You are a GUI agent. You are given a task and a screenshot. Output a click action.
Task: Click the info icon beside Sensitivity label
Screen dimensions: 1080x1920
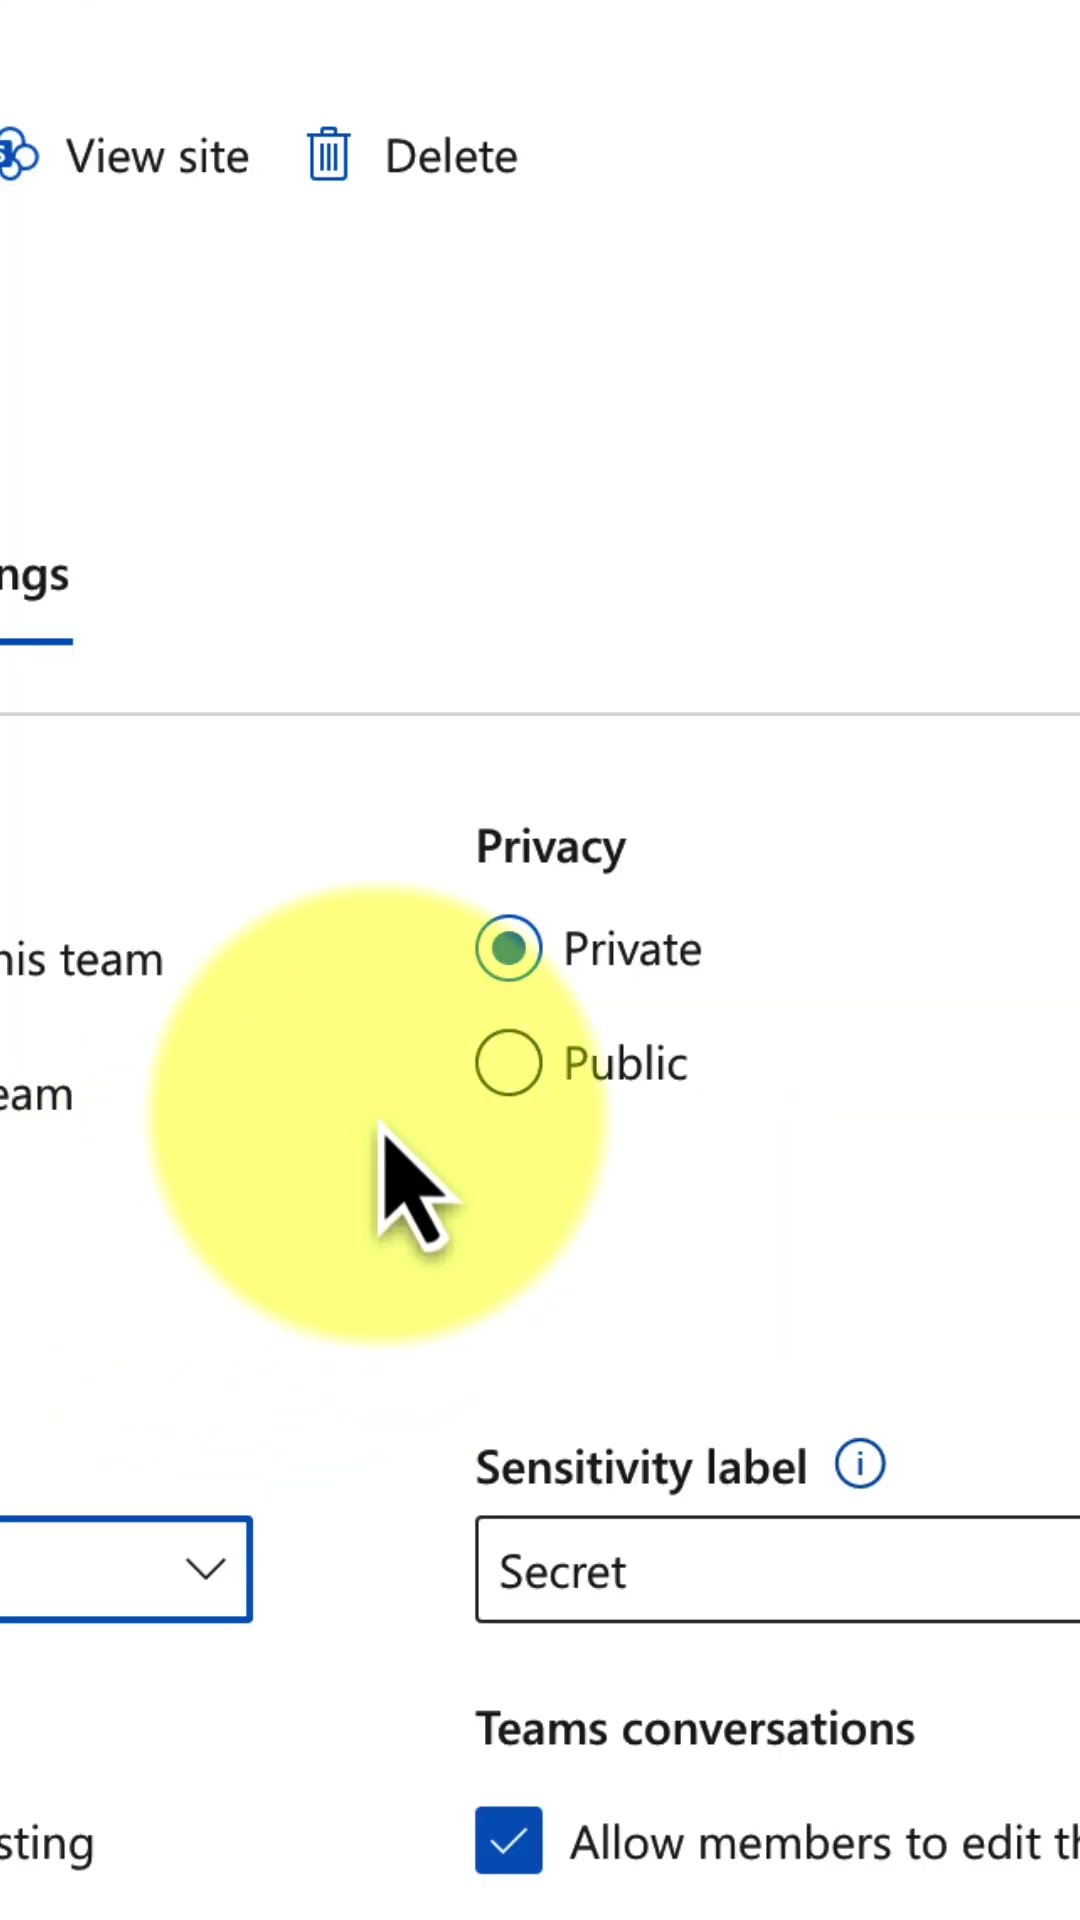[860, 1465]
